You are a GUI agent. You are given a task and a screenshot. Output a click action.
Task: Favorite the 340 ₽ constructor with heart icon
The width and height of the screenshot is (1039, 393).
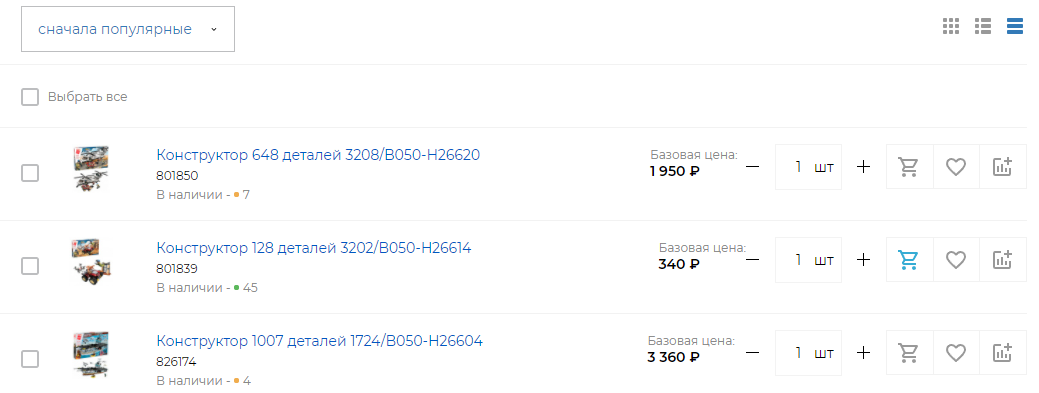click(x=956, y=260)
